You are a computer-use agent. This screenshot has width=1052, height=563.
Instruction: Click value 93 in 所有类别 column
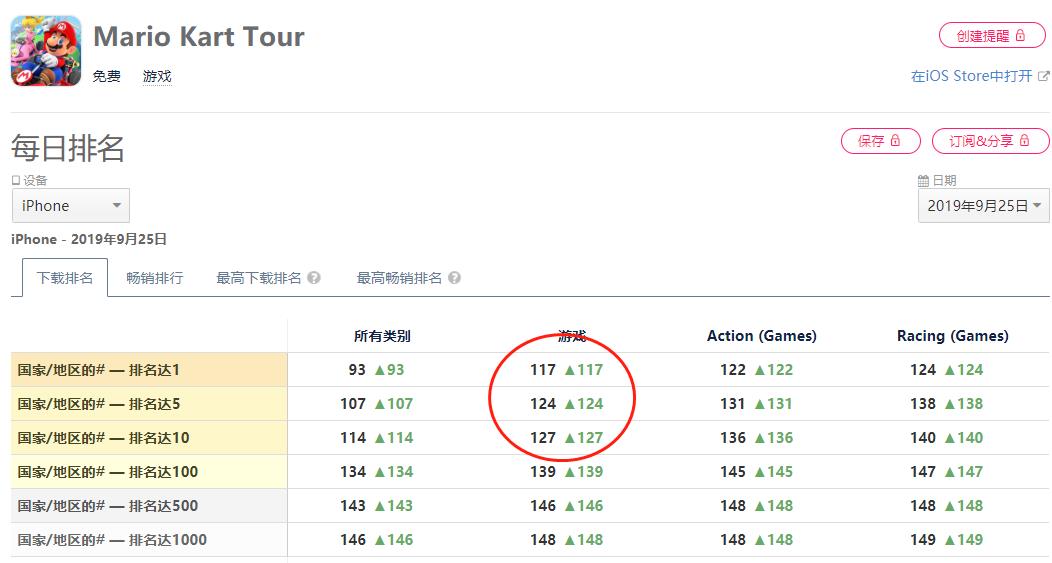[357, 370]
